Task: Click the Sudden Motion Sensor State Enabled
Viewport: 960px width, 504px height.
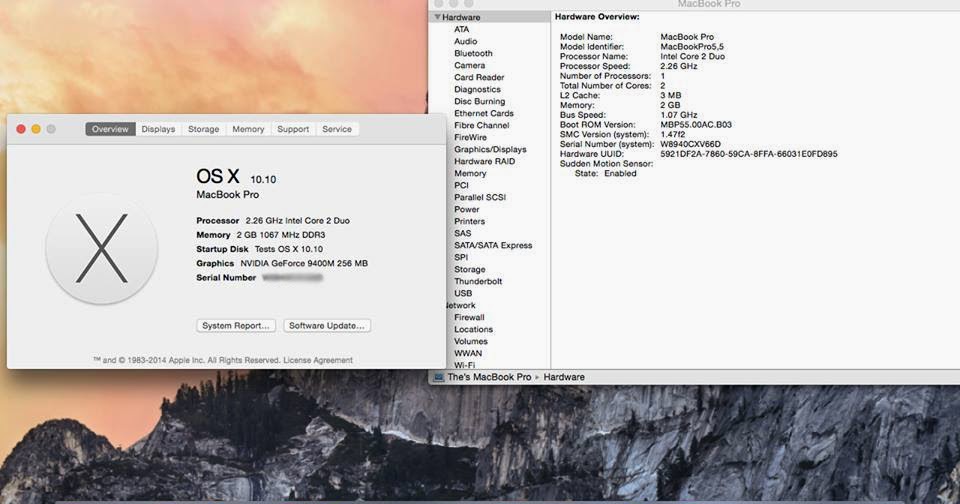Action: pos(620,173)
